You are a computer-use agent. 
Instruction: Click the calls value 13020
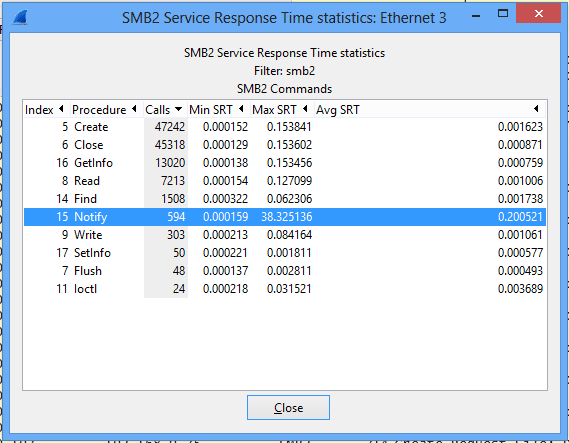pyautogui.click(x=170, y=163)
